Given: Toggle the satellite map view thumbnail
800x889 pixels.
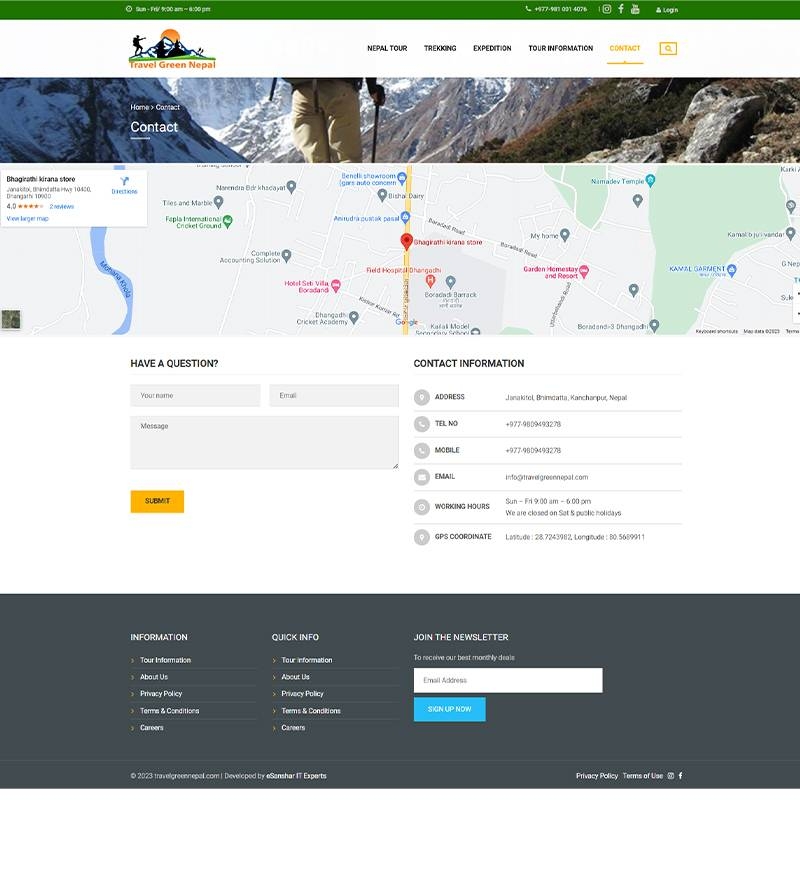Looking at the screenshot, I should coord(11,320).
